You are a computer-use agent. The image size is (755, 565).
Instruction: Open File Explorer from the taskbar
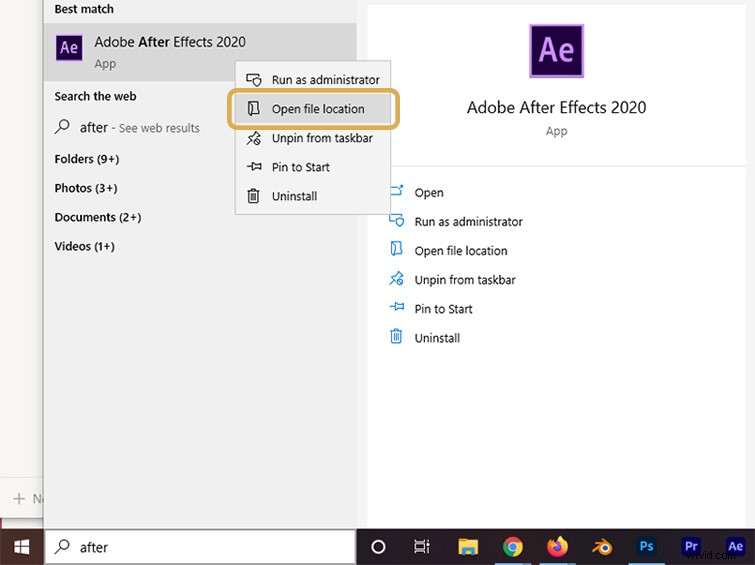pos(468,547)
